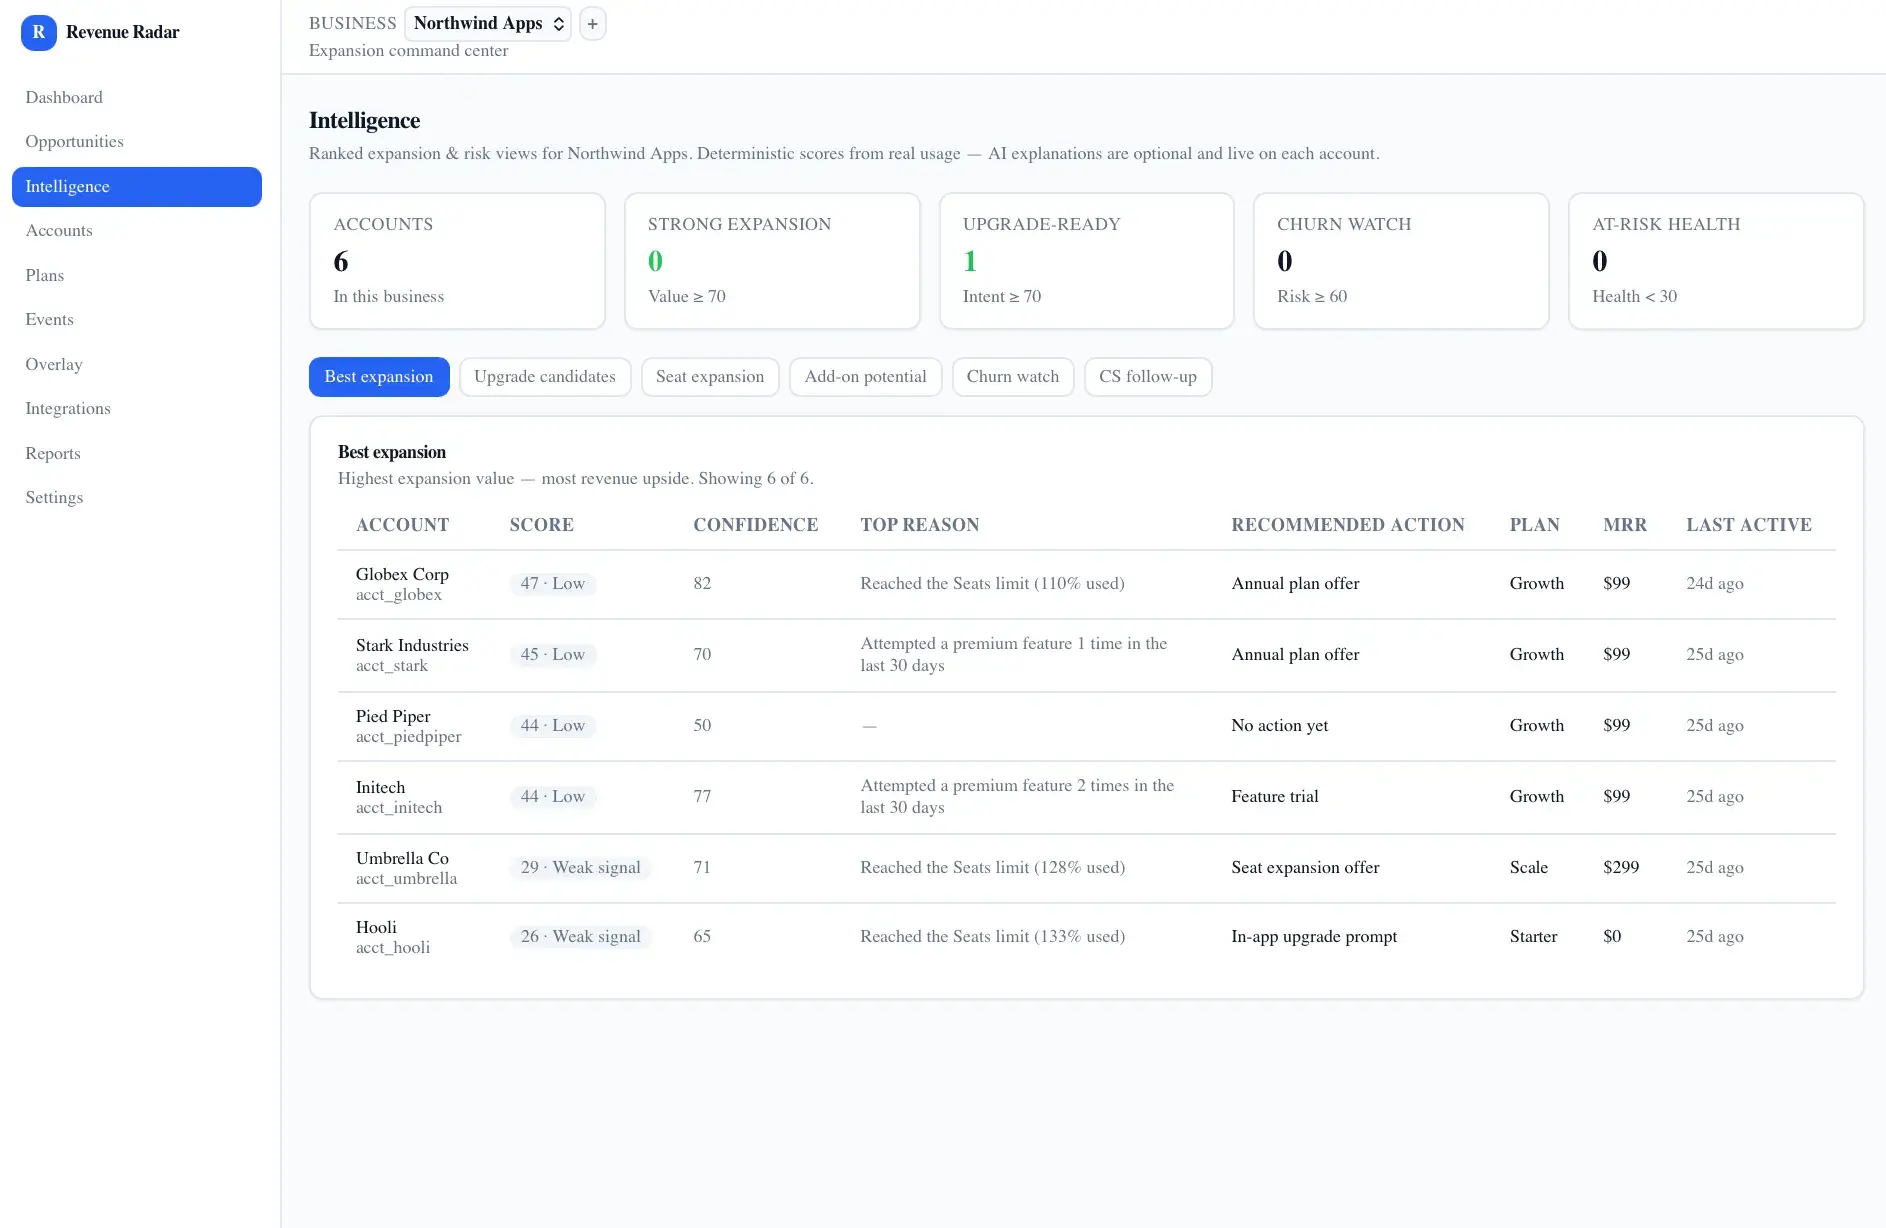Switch to the Seat expansion tab

click(710, 377)
